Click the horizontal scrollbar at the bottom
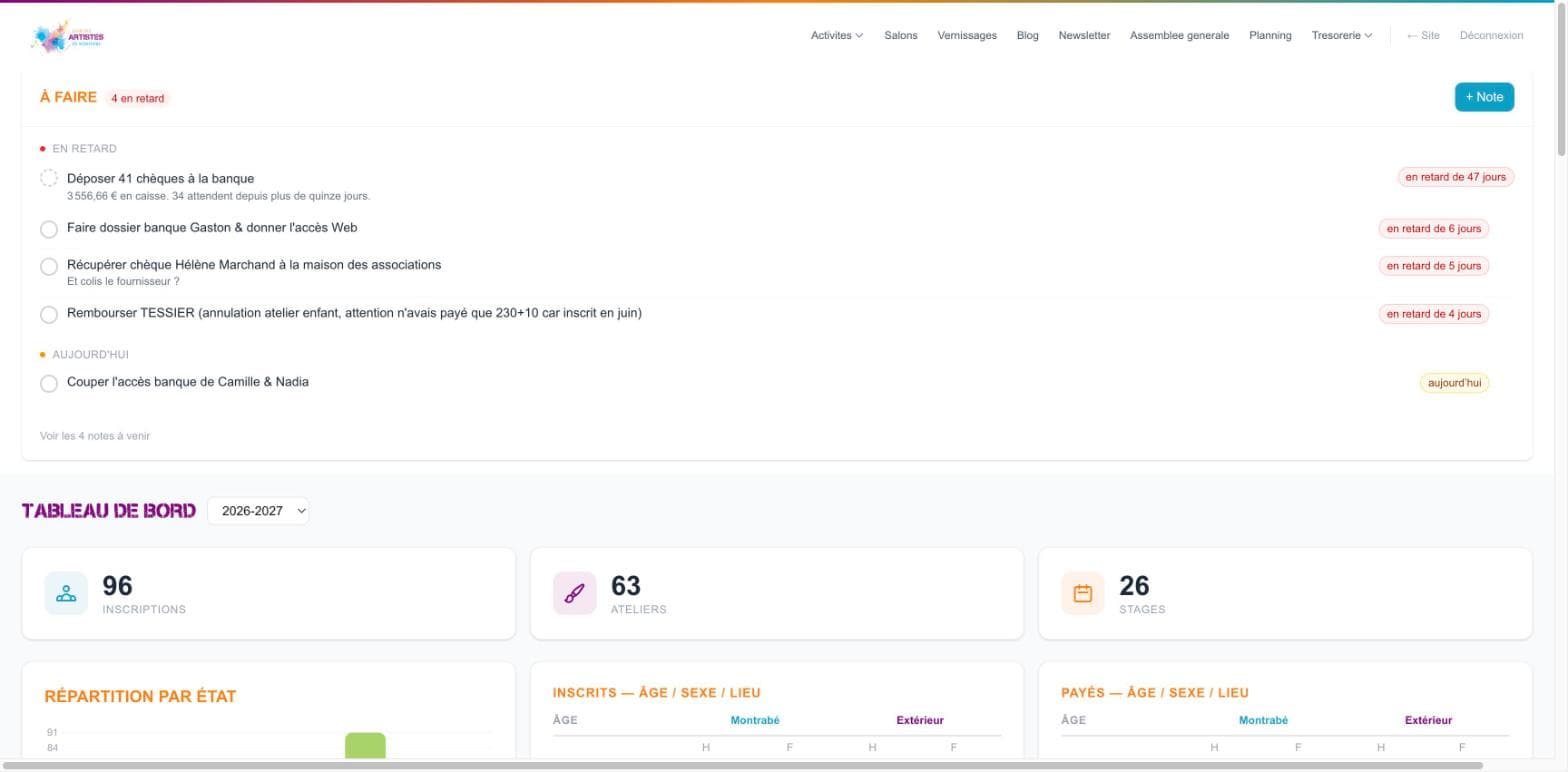Viewport: 1568px width, 772px height. pos(742,766)
